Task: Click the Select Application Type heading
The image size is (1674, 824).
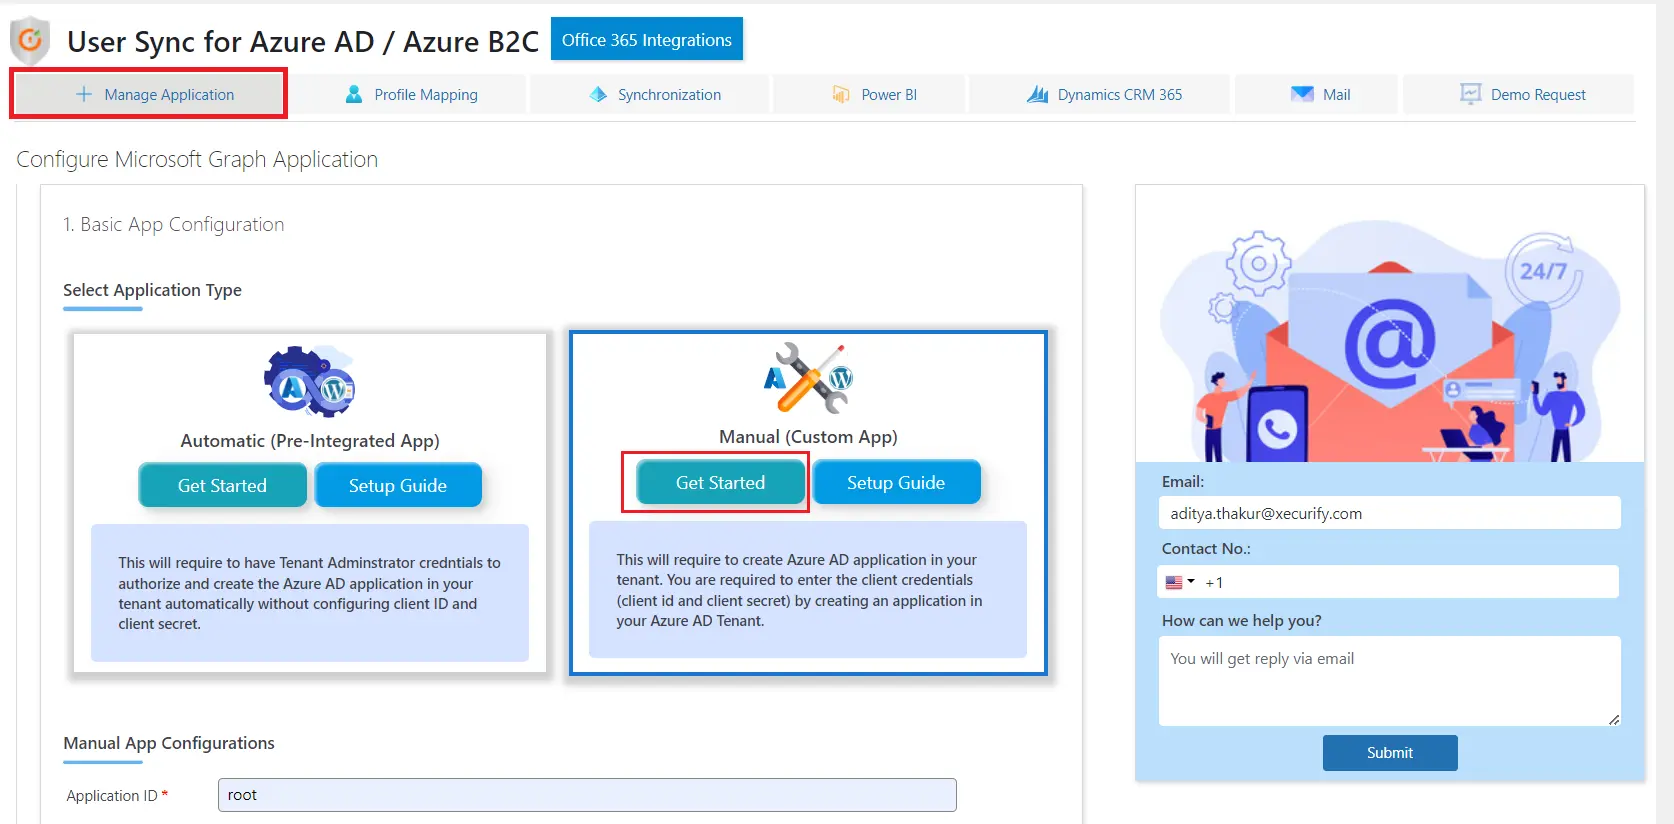Action: click(152, 290)
